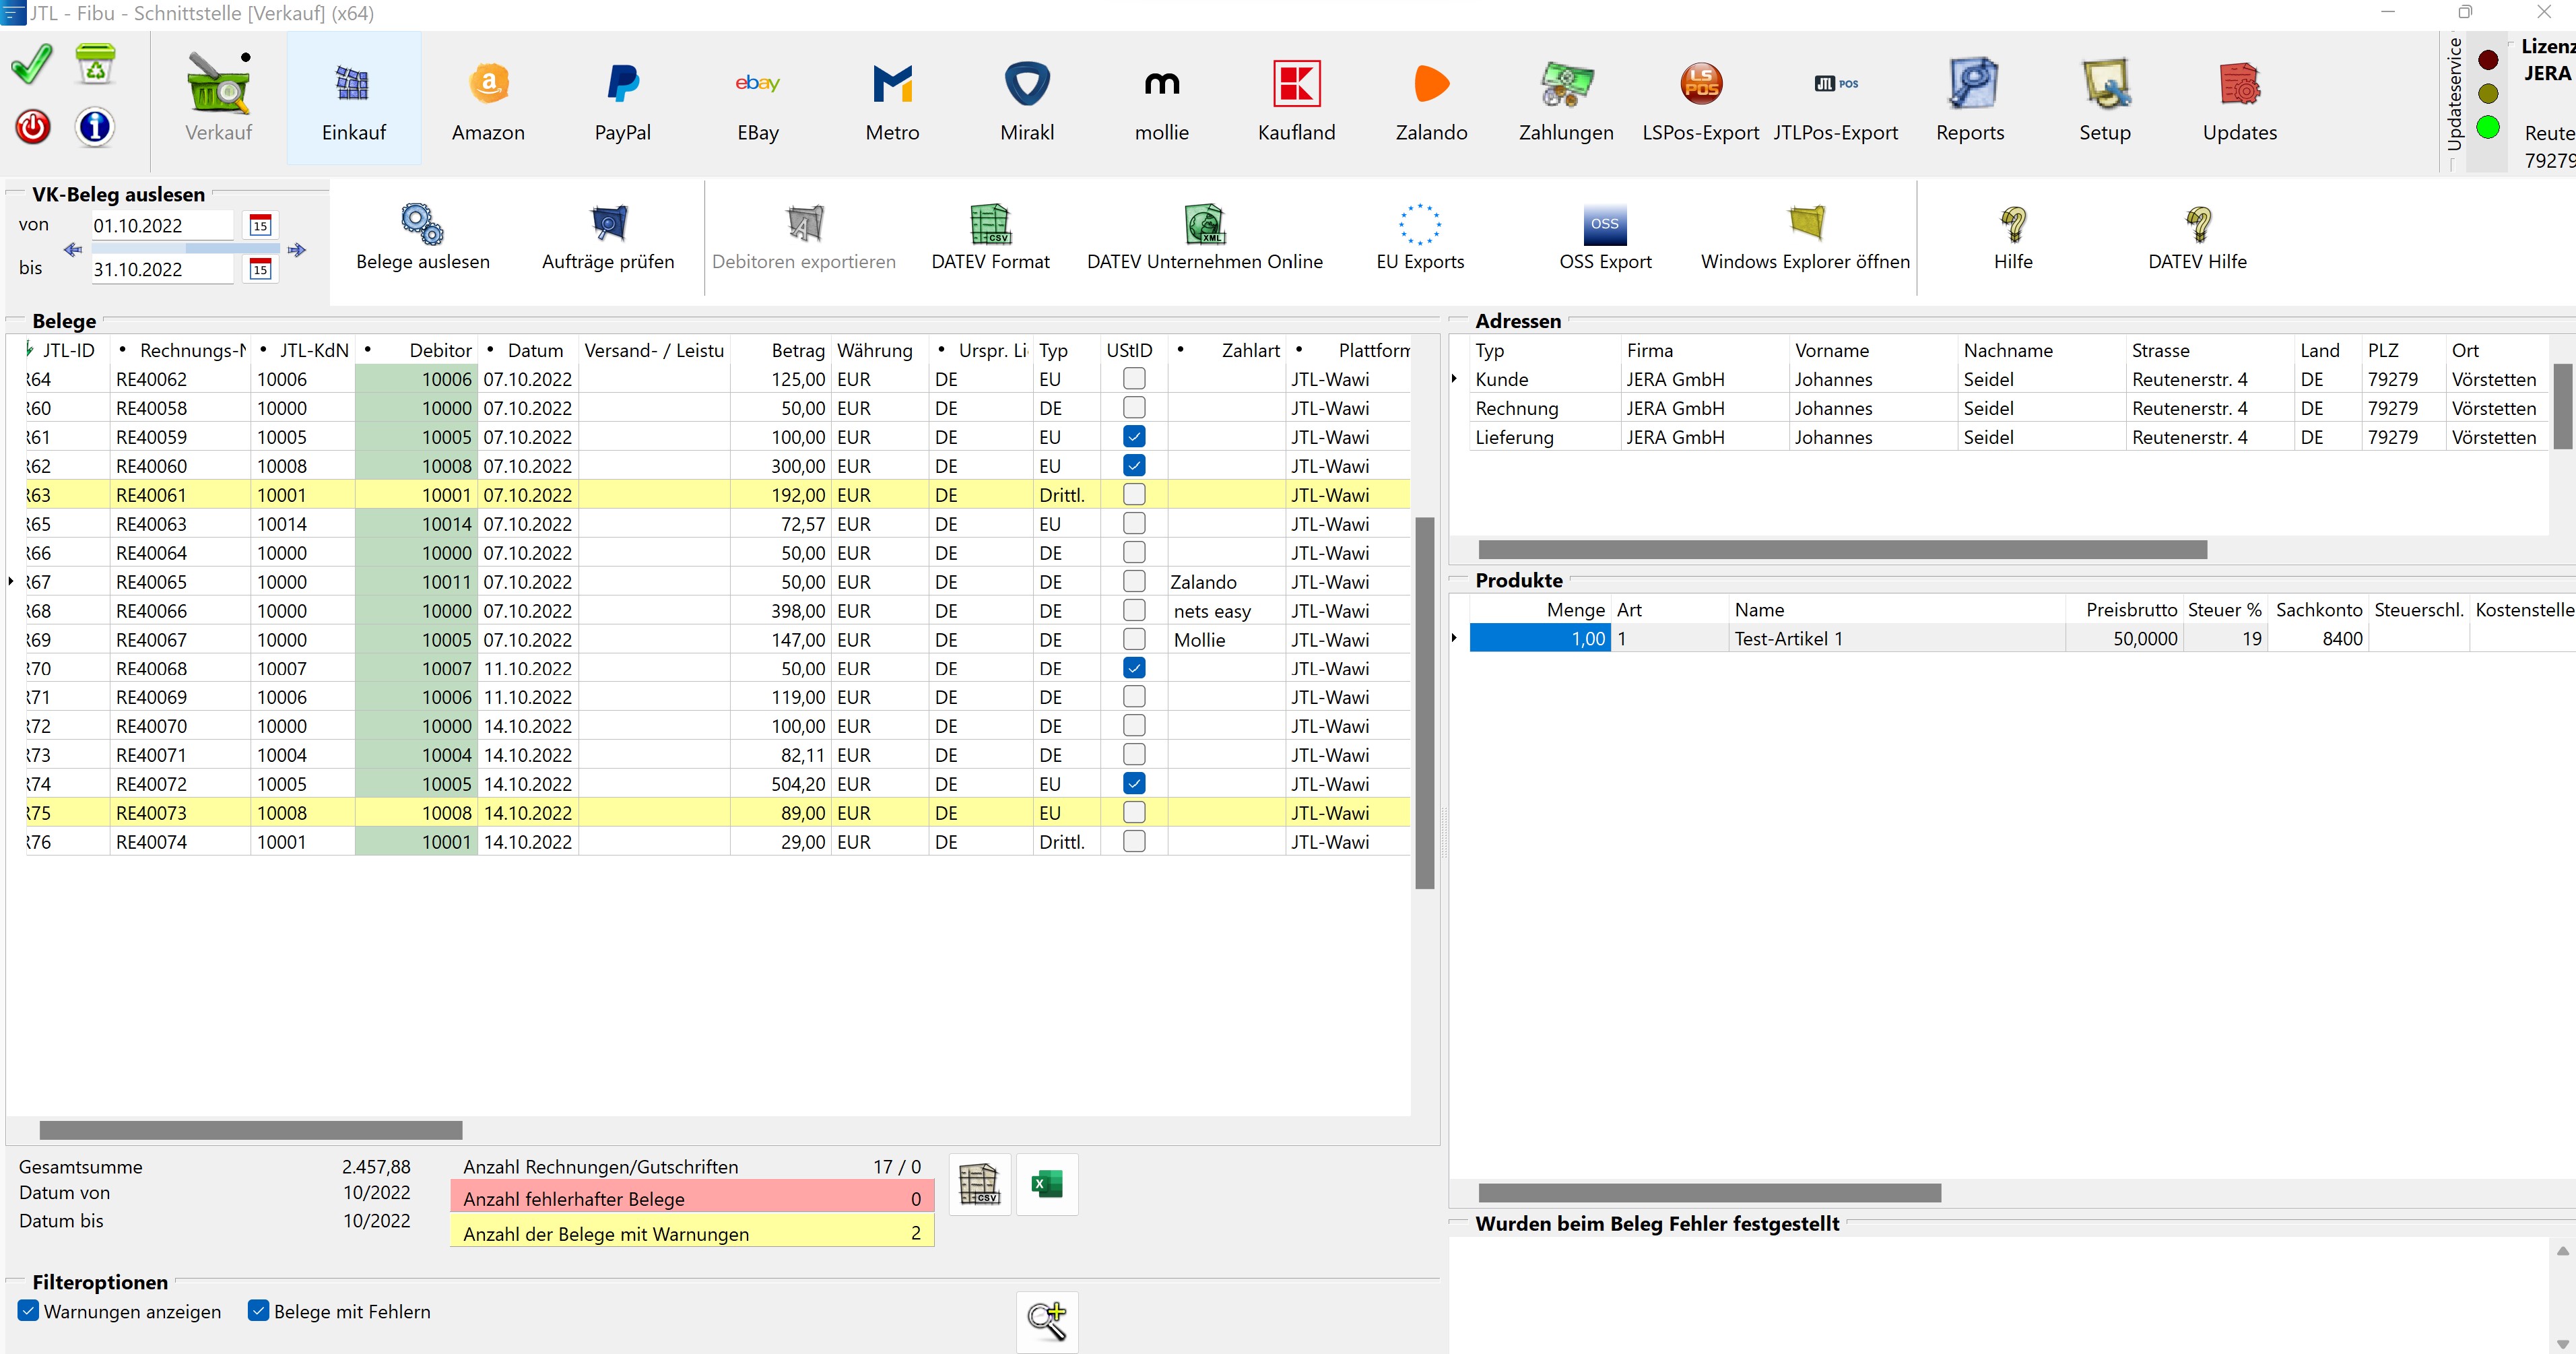Click the magnifier search icon at the bottom
Screen dimensions: 2576x1354
(1047, 1322)
